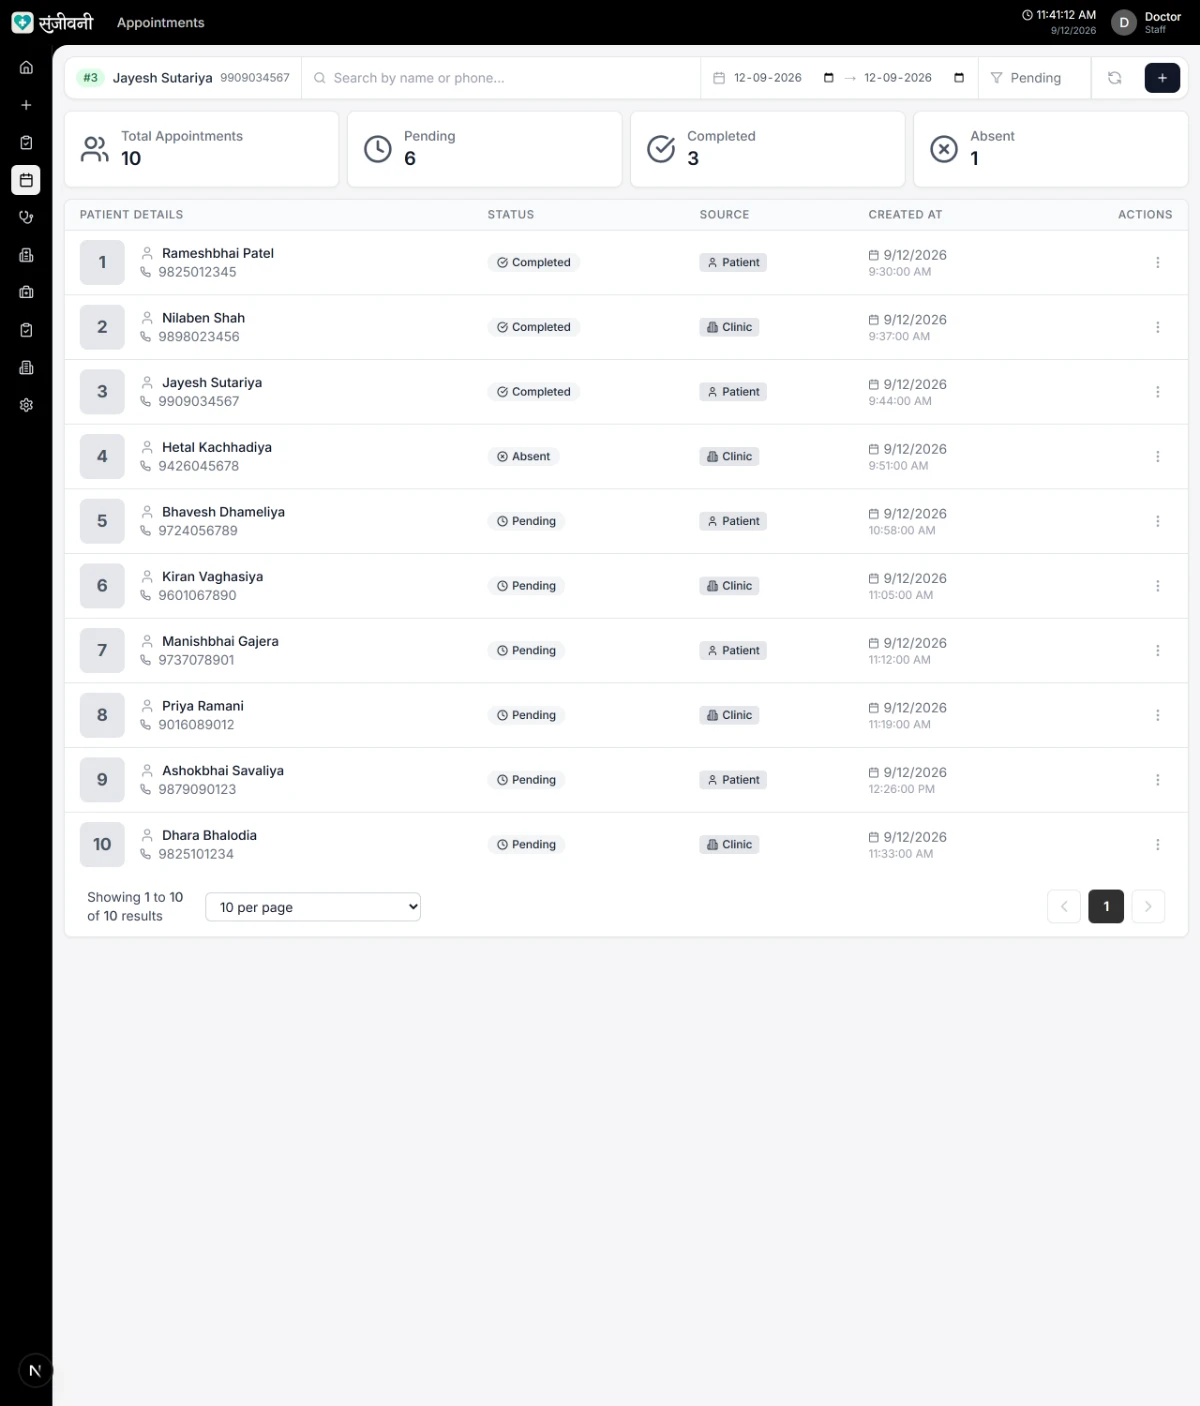1200x1406 pixels.
Task: Go to Home via sidebar house icon
Action: pyautogui.click(x=26, y=68)
